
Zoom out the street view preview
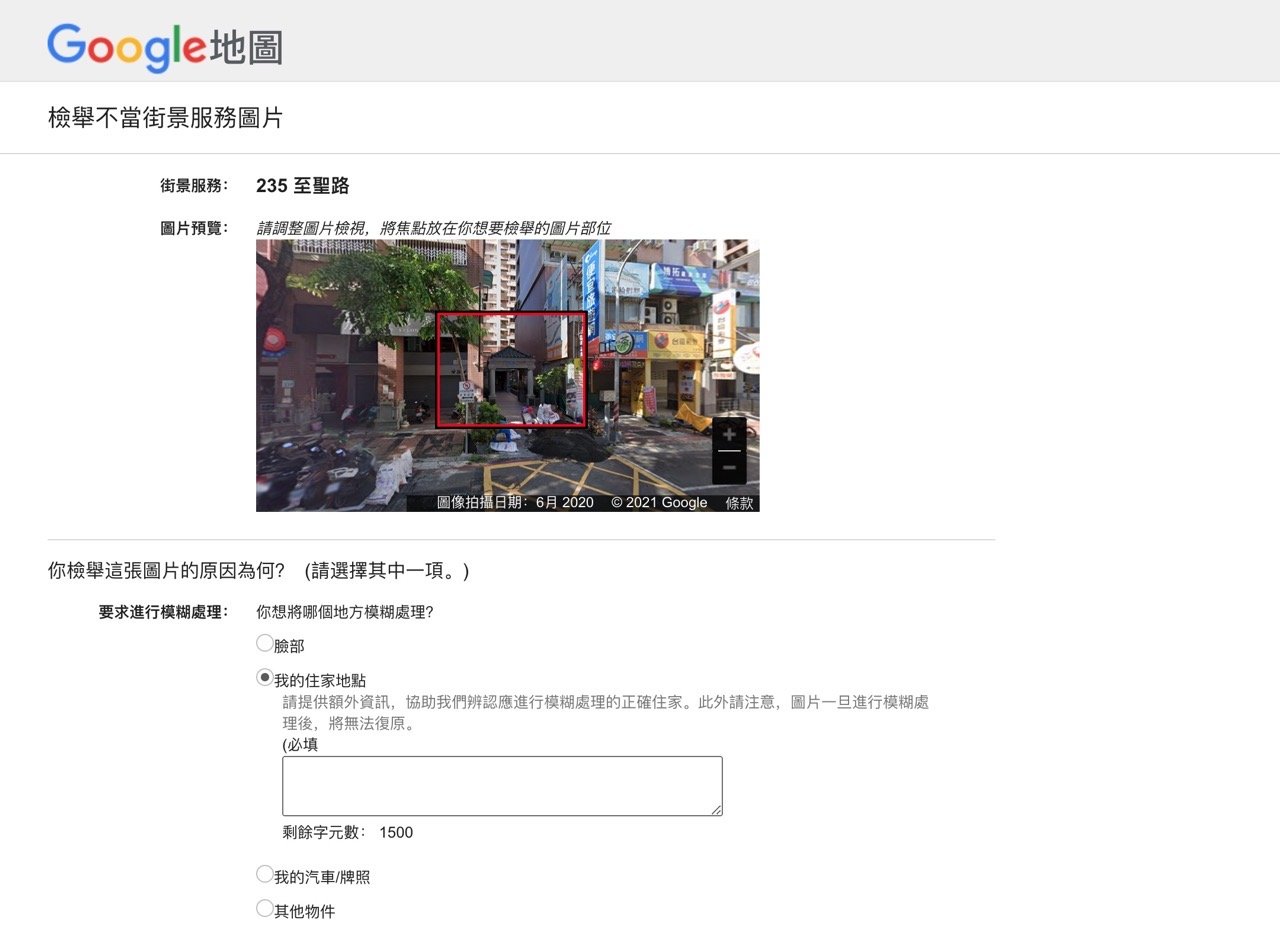729,468
